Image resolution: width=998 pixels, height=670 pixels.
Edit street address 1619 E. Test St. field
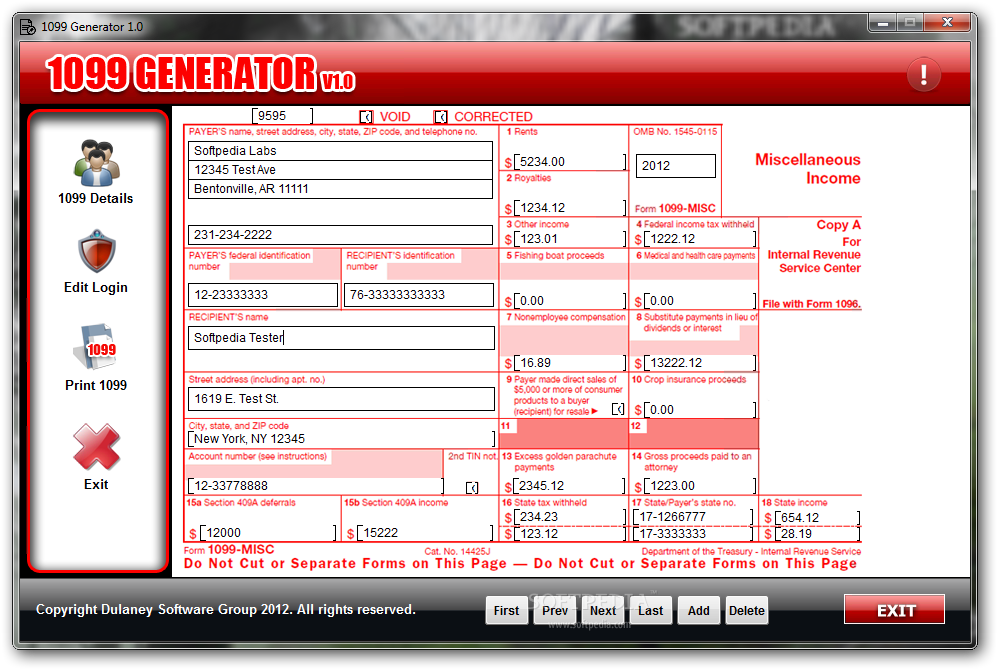pos(341,399)
